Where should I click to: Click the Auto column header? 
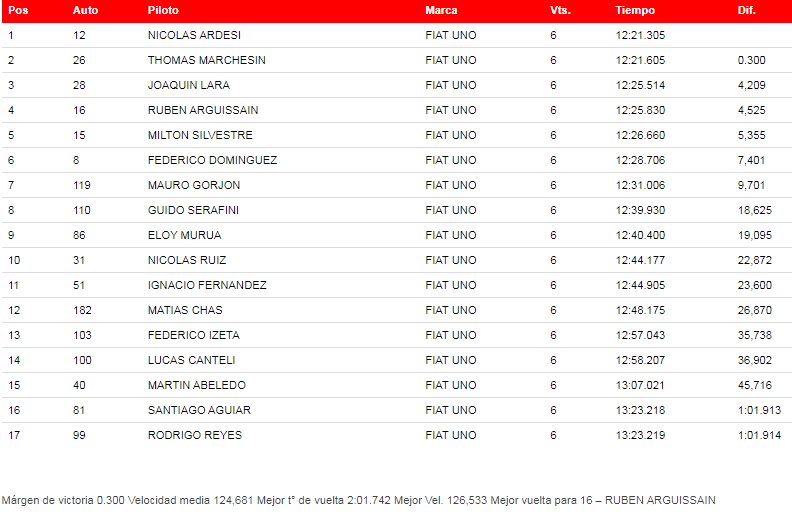coord(85,10)
